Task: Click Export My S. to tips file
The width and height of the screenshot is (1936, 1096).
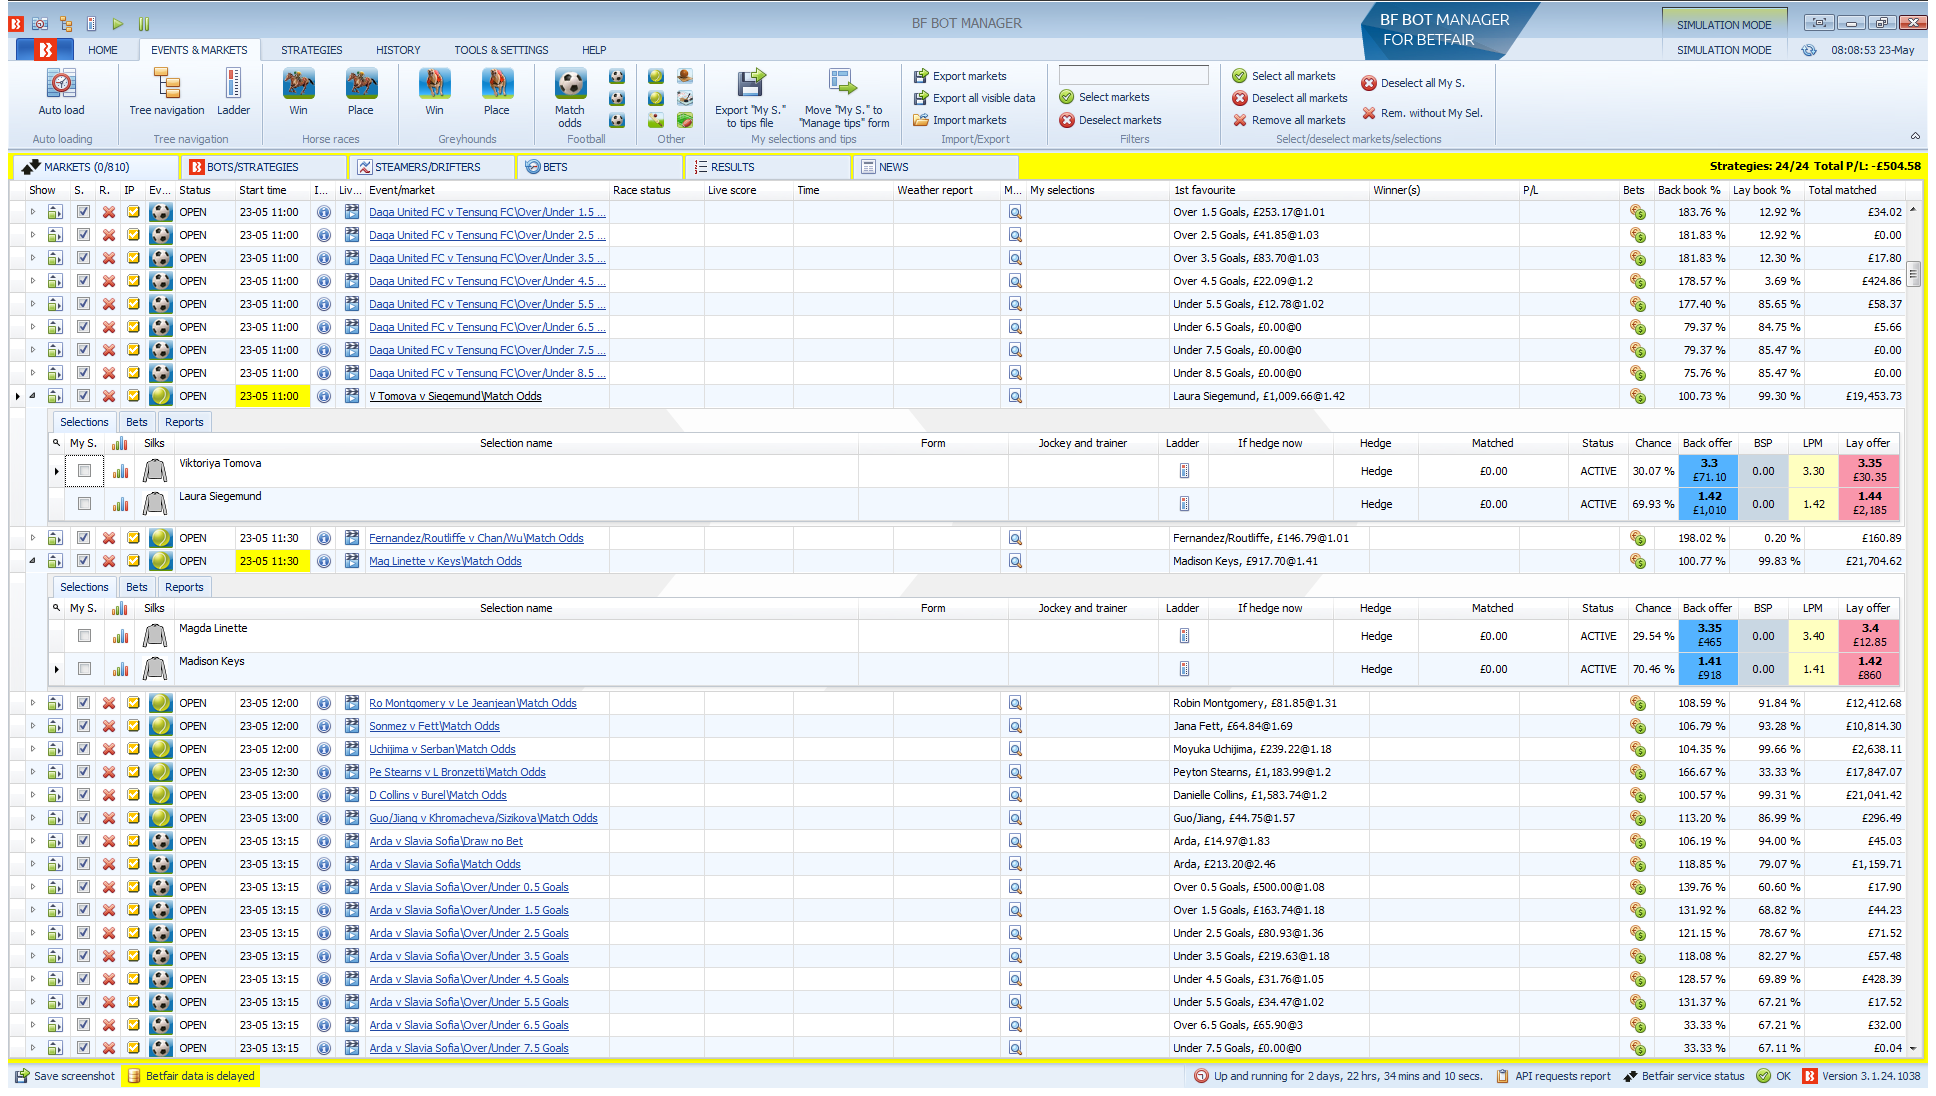Action: click(x=750, y=98)
